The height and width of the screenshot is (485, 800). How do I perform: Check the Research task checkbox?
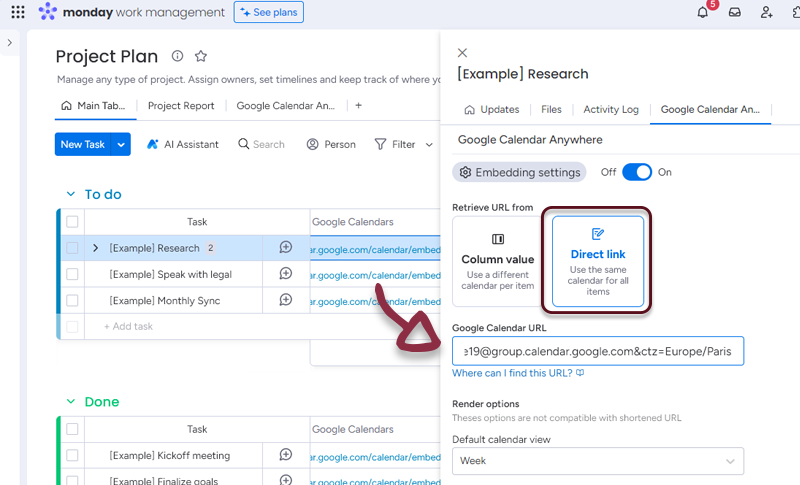(x=72, y=248)
